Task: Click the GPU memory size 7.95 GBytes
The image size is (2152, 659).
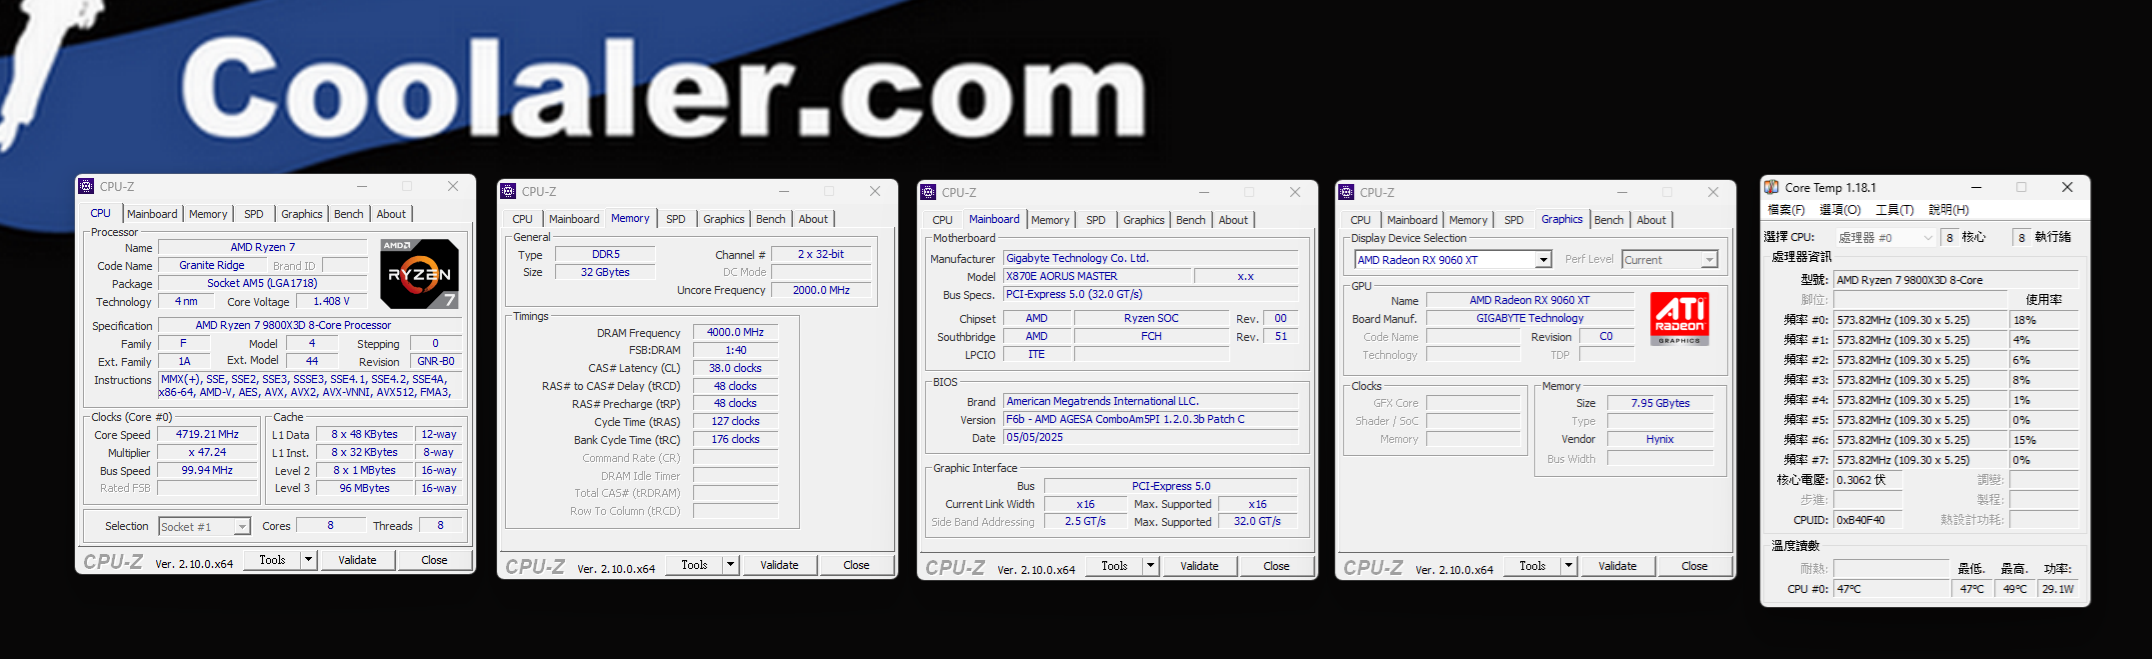Action: 1660,404
